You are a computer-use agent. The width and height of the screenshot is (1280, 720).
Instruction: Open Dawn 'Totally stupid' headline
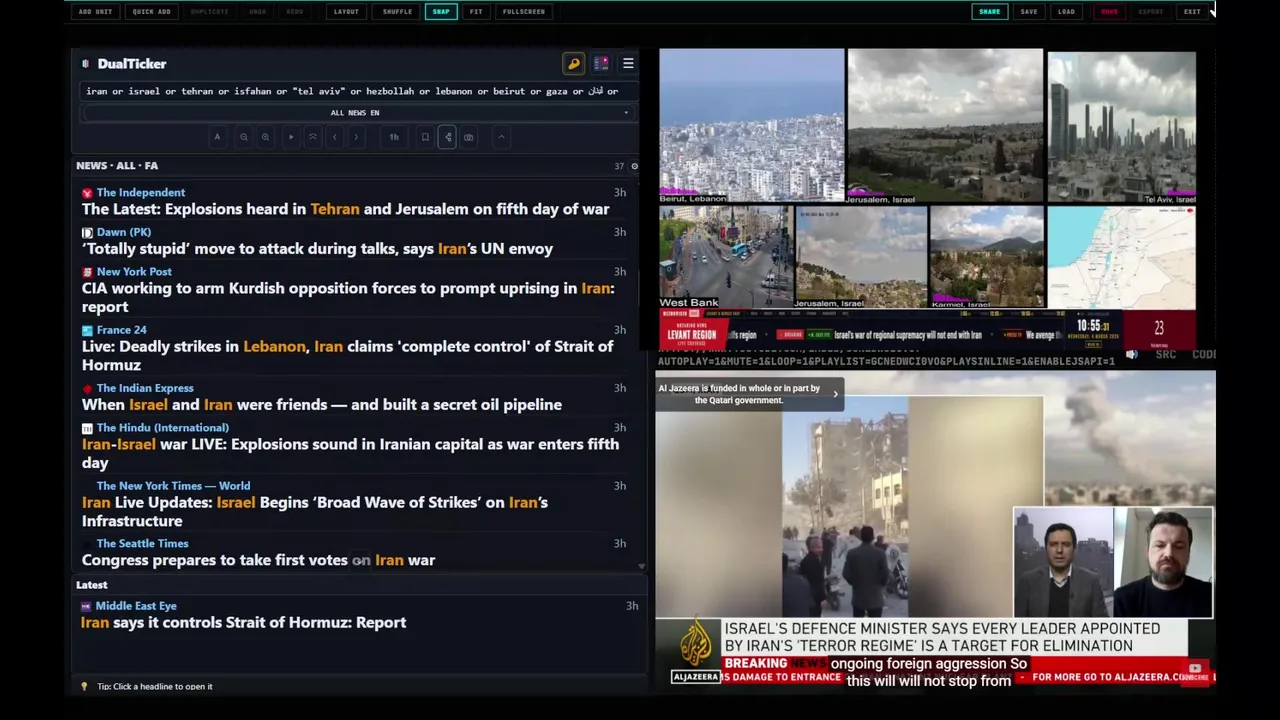tap(317, 249)
